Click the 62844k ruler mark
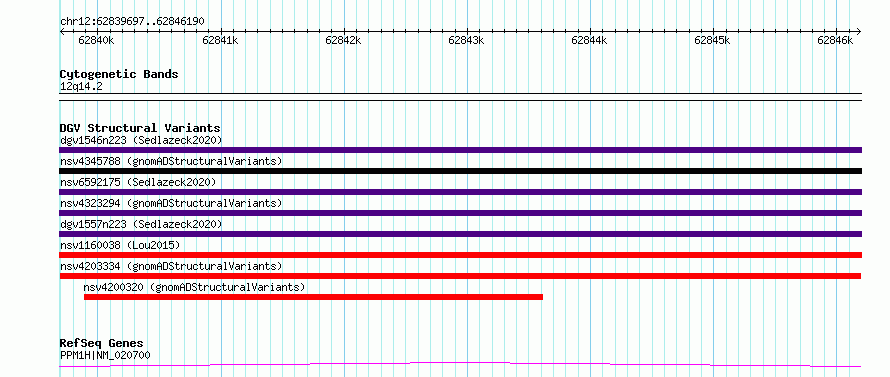 click(589, 40)
